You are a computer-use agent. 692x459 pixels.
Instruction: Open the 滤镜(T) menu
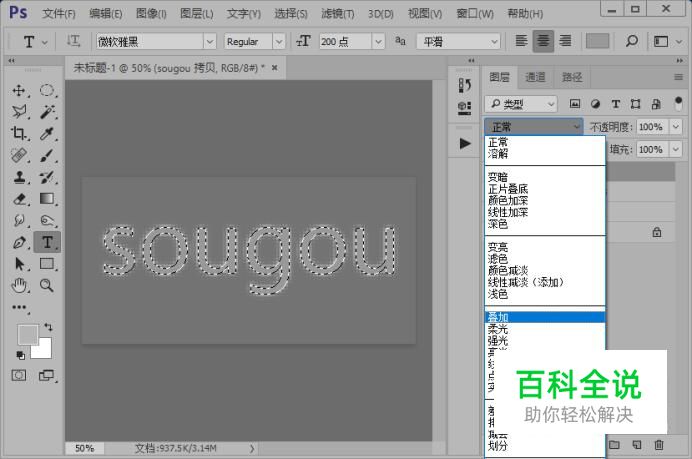coord(338,14)
